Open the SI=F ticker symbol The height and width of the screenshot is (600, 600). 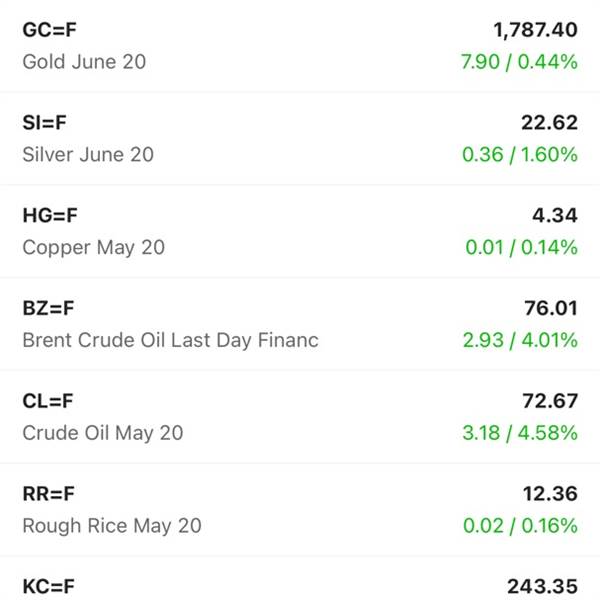click(44, 122)
